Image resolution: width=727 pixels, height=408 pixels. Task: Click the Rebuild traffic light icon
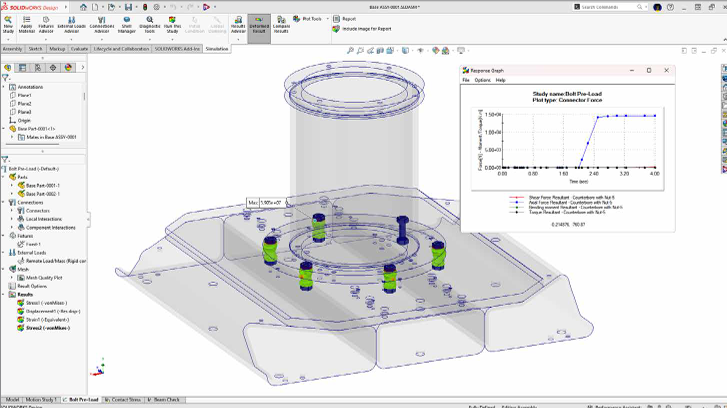tap(145, 7)
